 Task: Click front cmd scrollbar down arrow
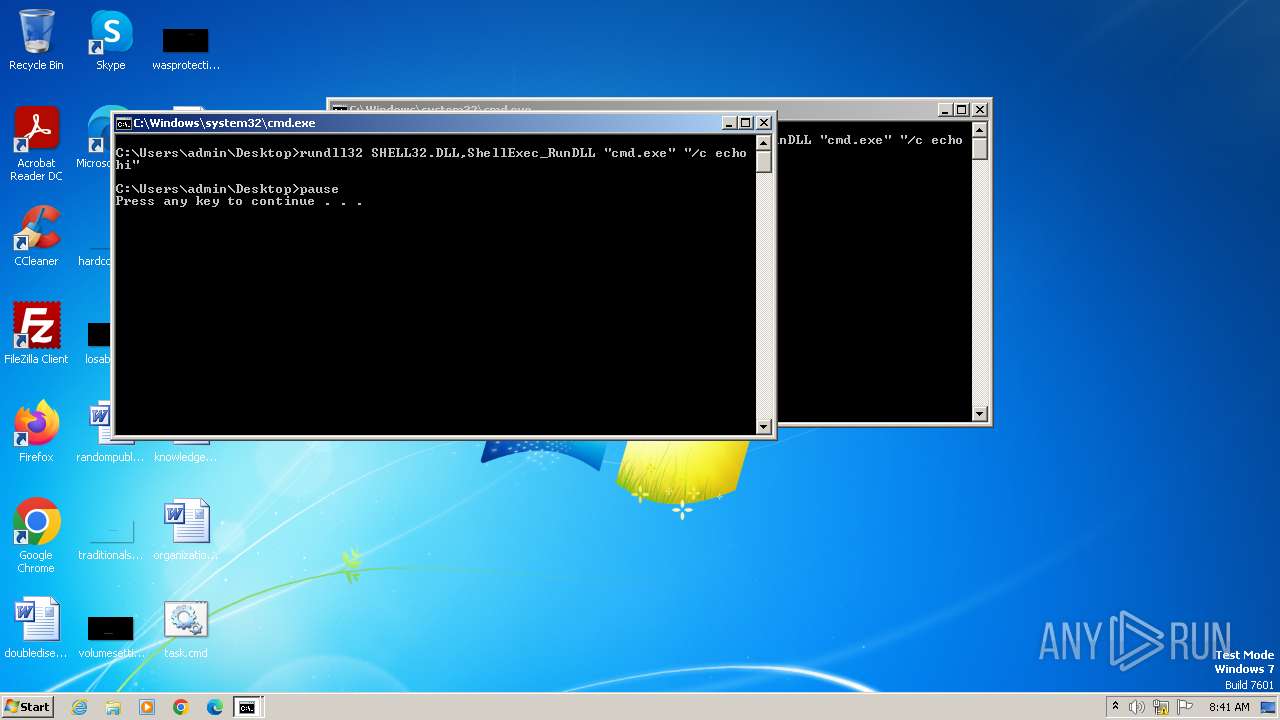coord(764,427)
